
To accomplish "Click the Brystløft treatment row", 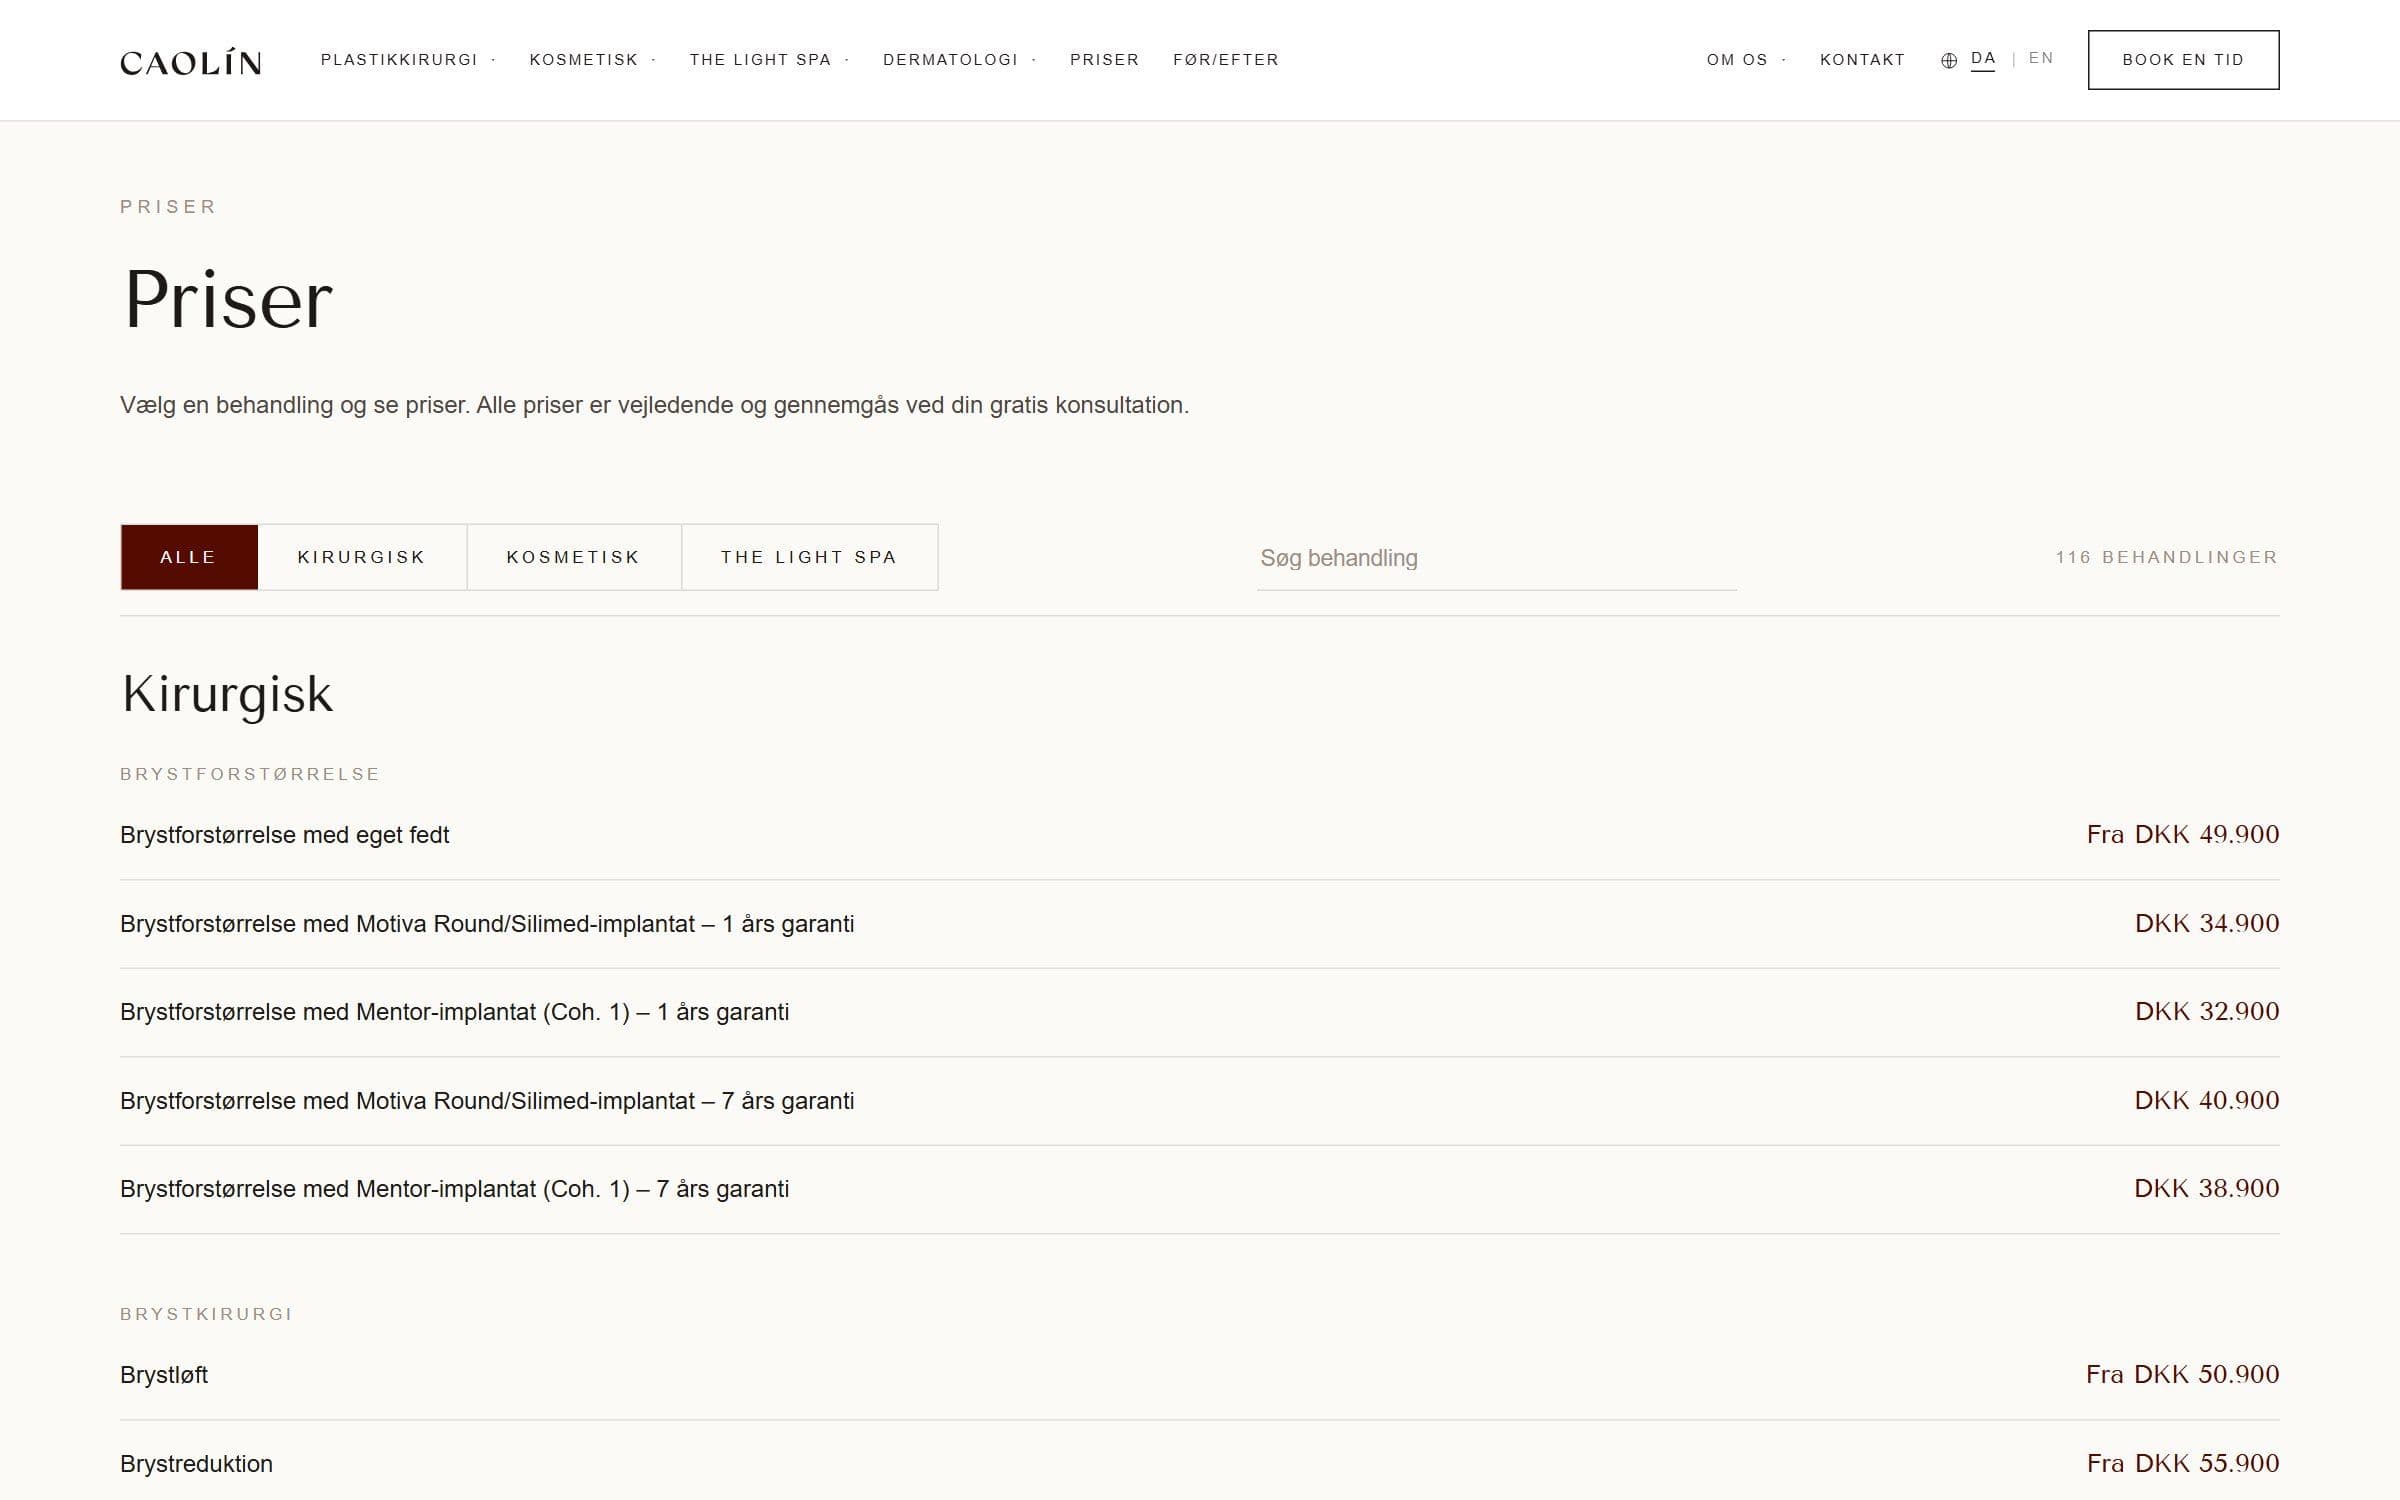I will pyautogui.click(x=1200, y=1375).
